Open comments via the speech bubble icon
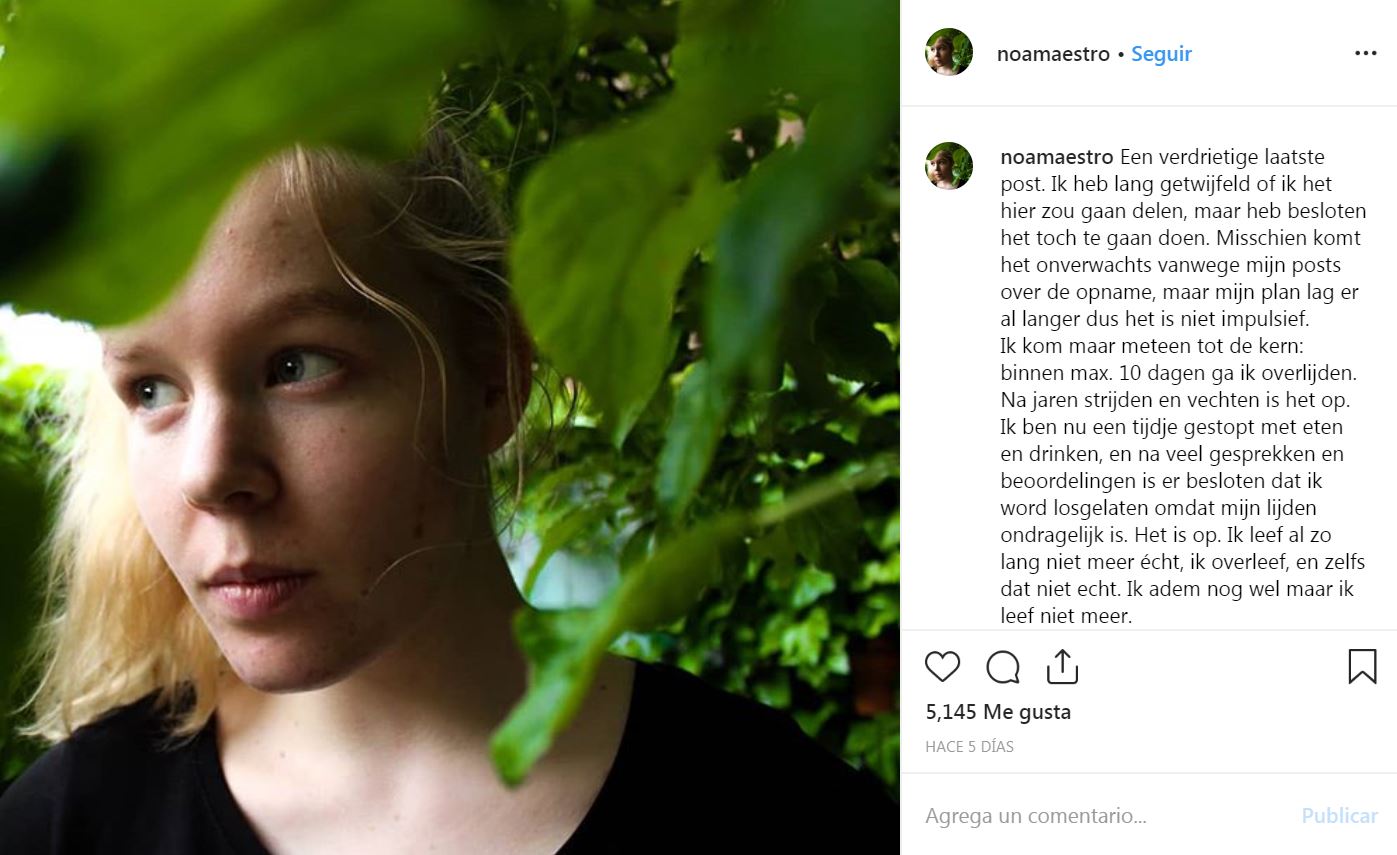This screenshot has height=855, width=1397. pyautogui.click(x=1003, y=667)
